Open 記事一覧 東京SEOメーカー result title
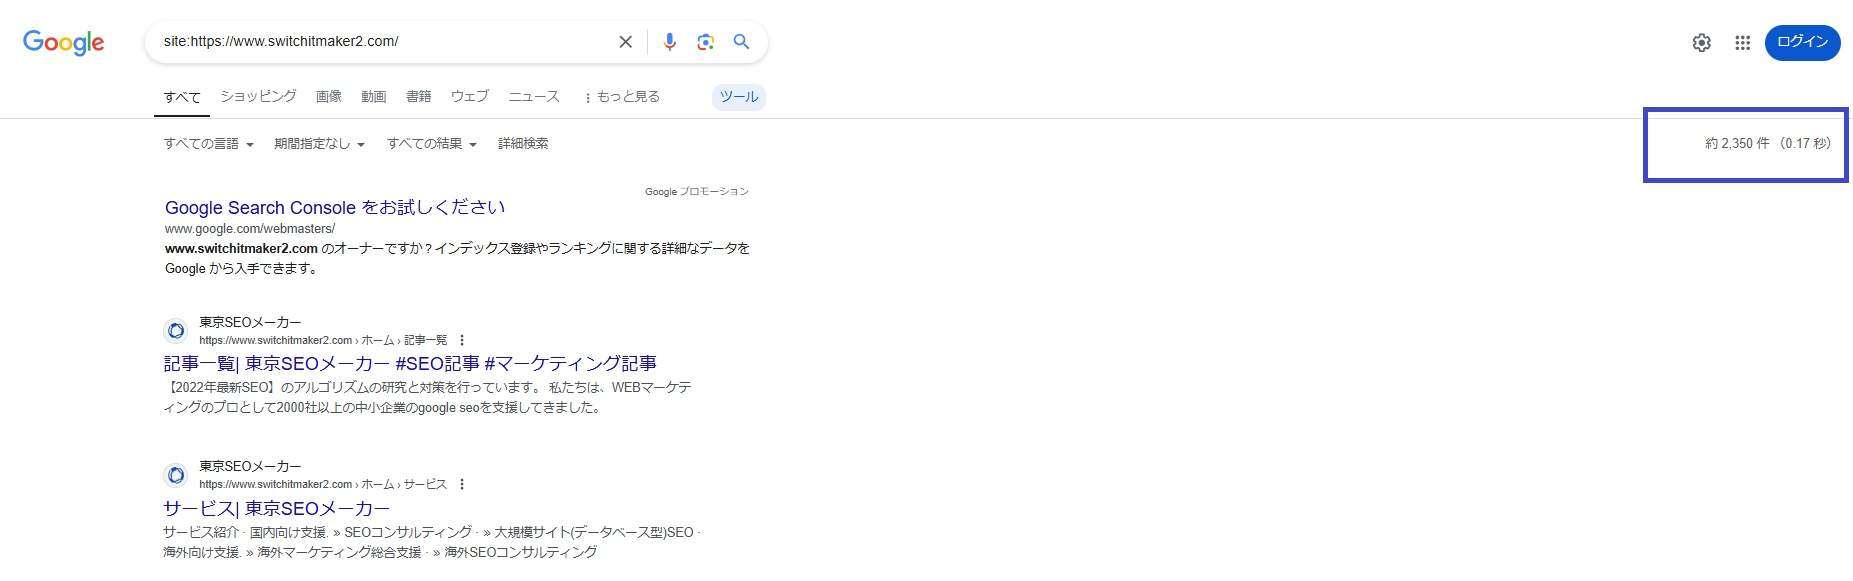Screen dimensions: 1853x581 pyautogui.click(x=410, y=364)
